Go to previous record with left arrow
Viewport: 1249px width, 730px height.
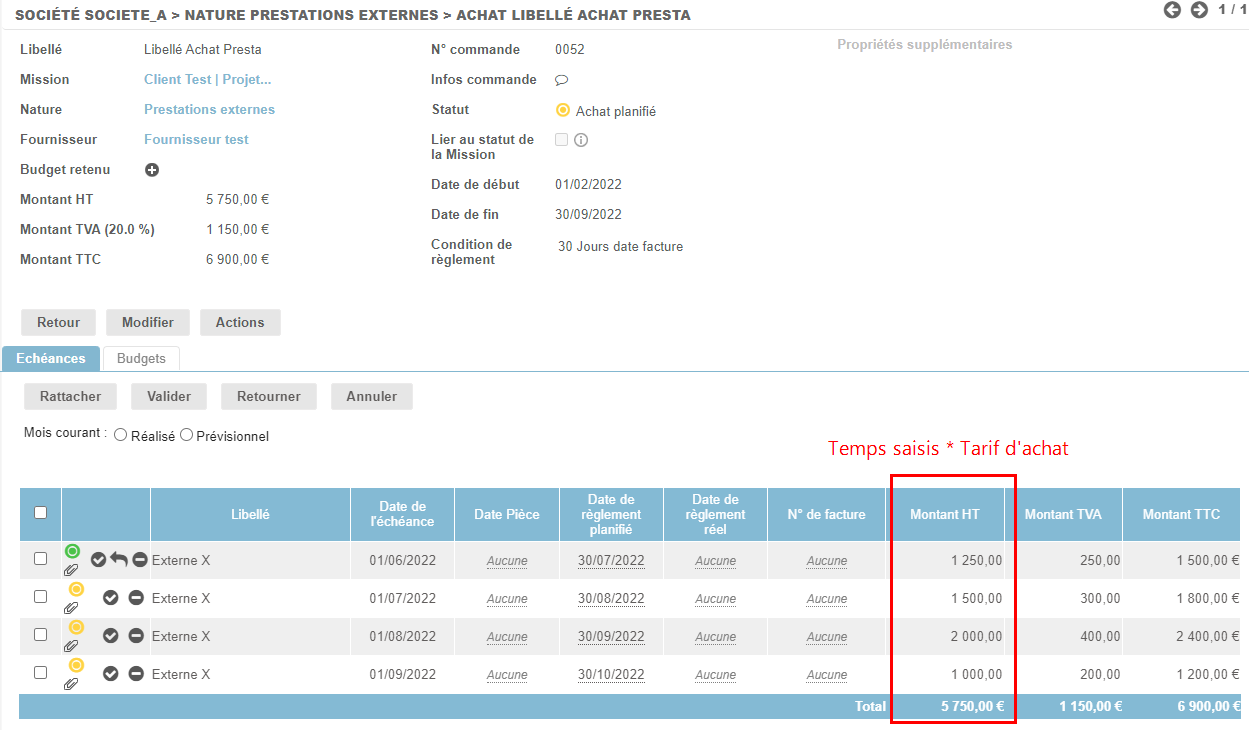(1173, 10)
